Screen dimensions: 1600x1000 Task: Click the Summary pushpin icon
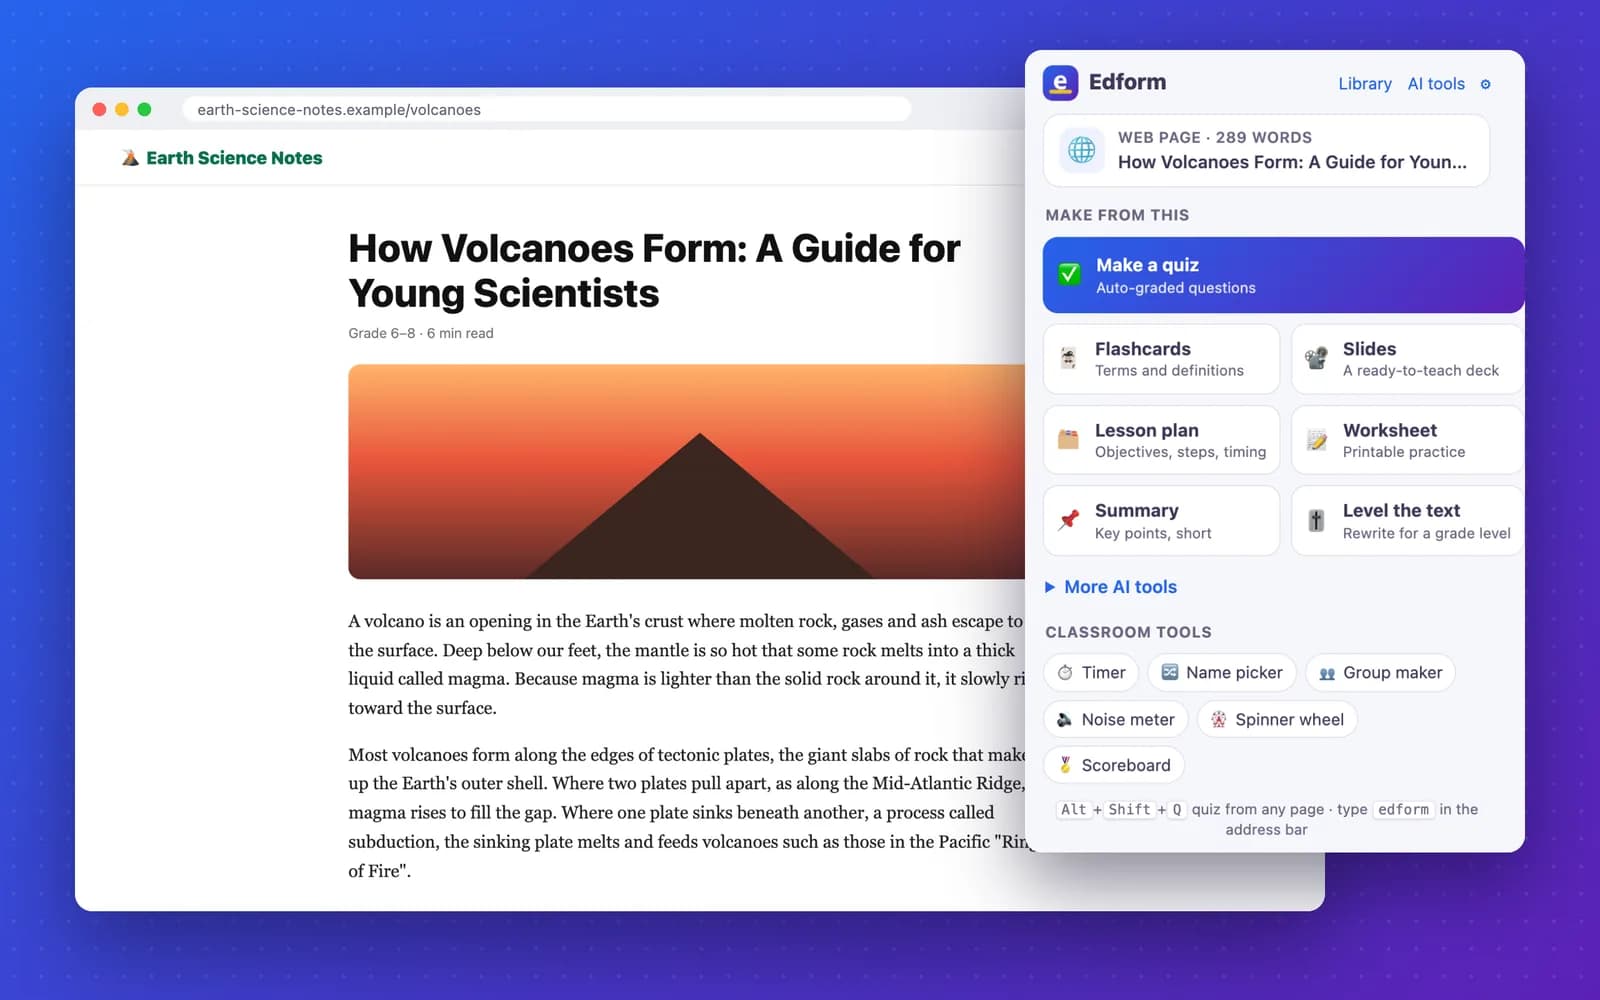pos(1068,520)
